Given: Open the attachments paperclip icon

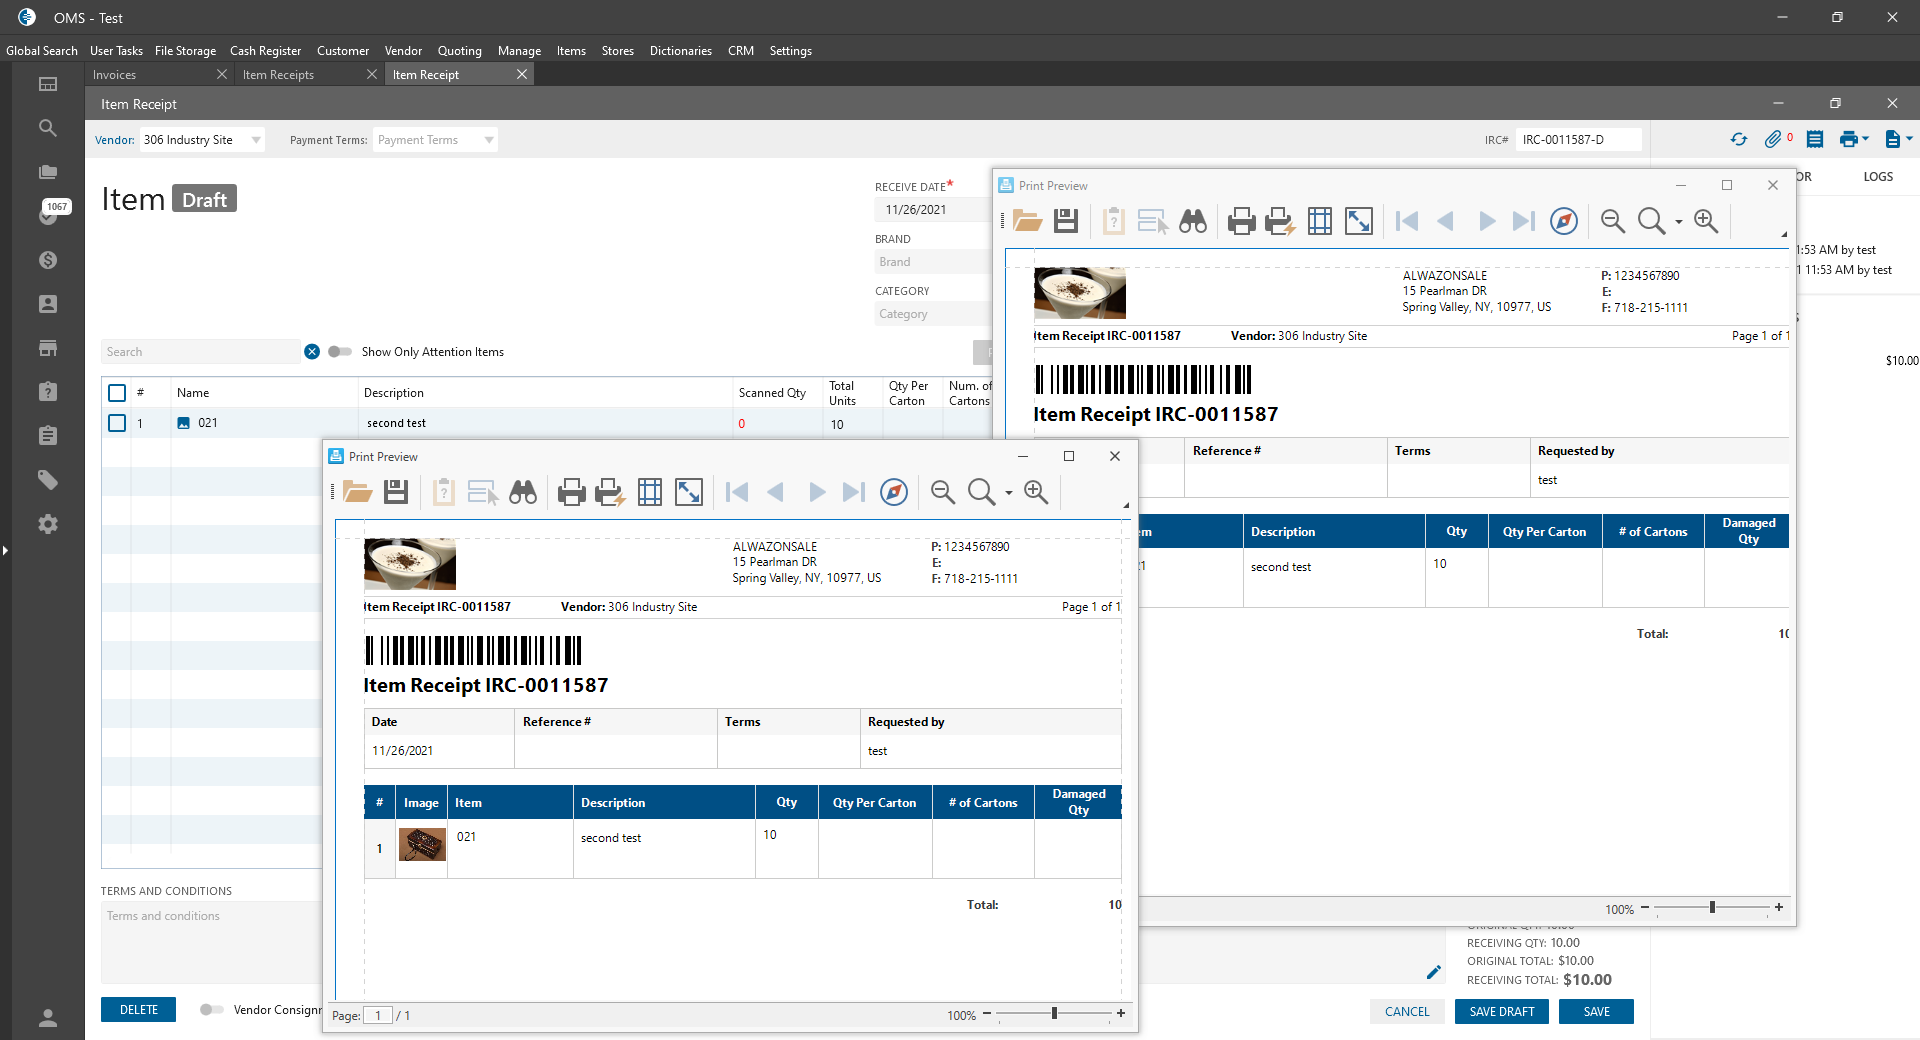Looking at the screenshot, I should [x=1773, y=140].
